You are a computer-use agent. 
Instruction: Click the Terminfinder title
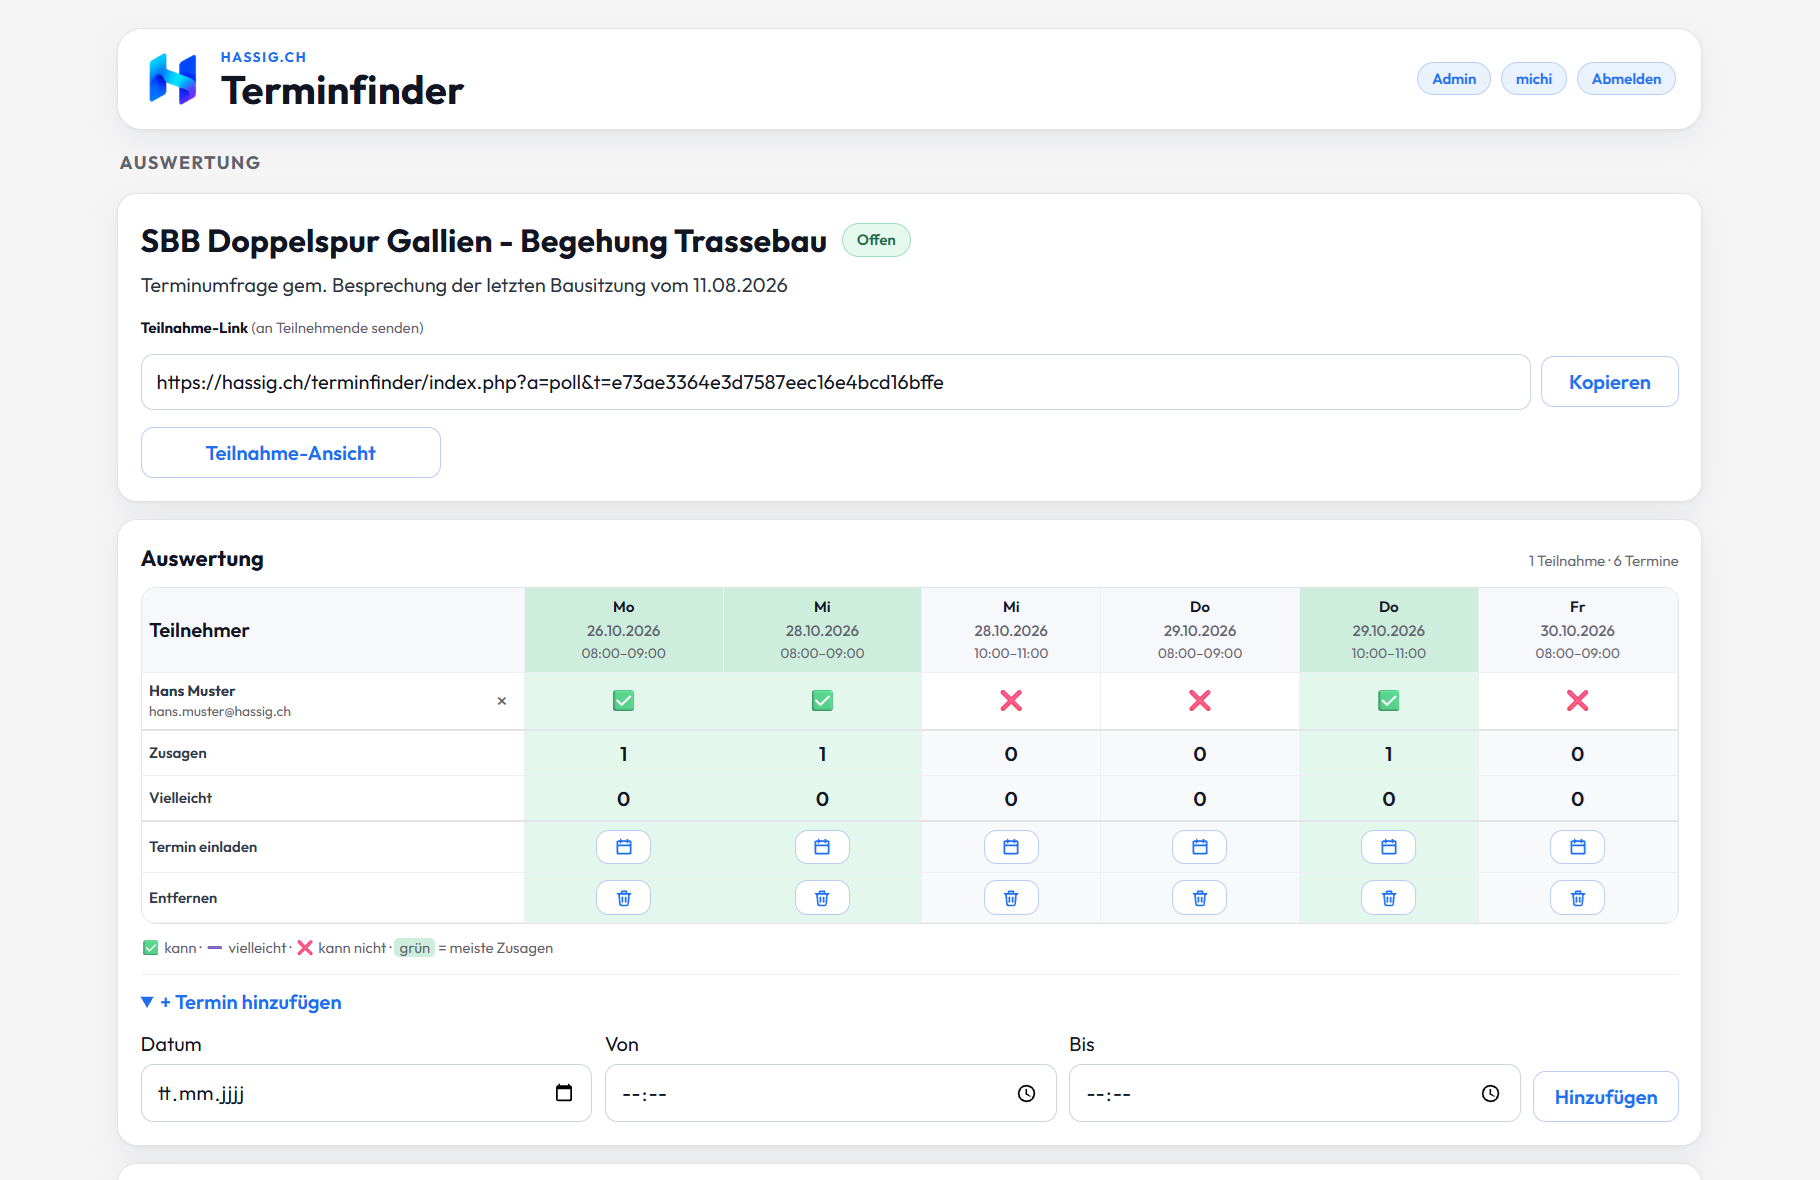click(342, 91)
